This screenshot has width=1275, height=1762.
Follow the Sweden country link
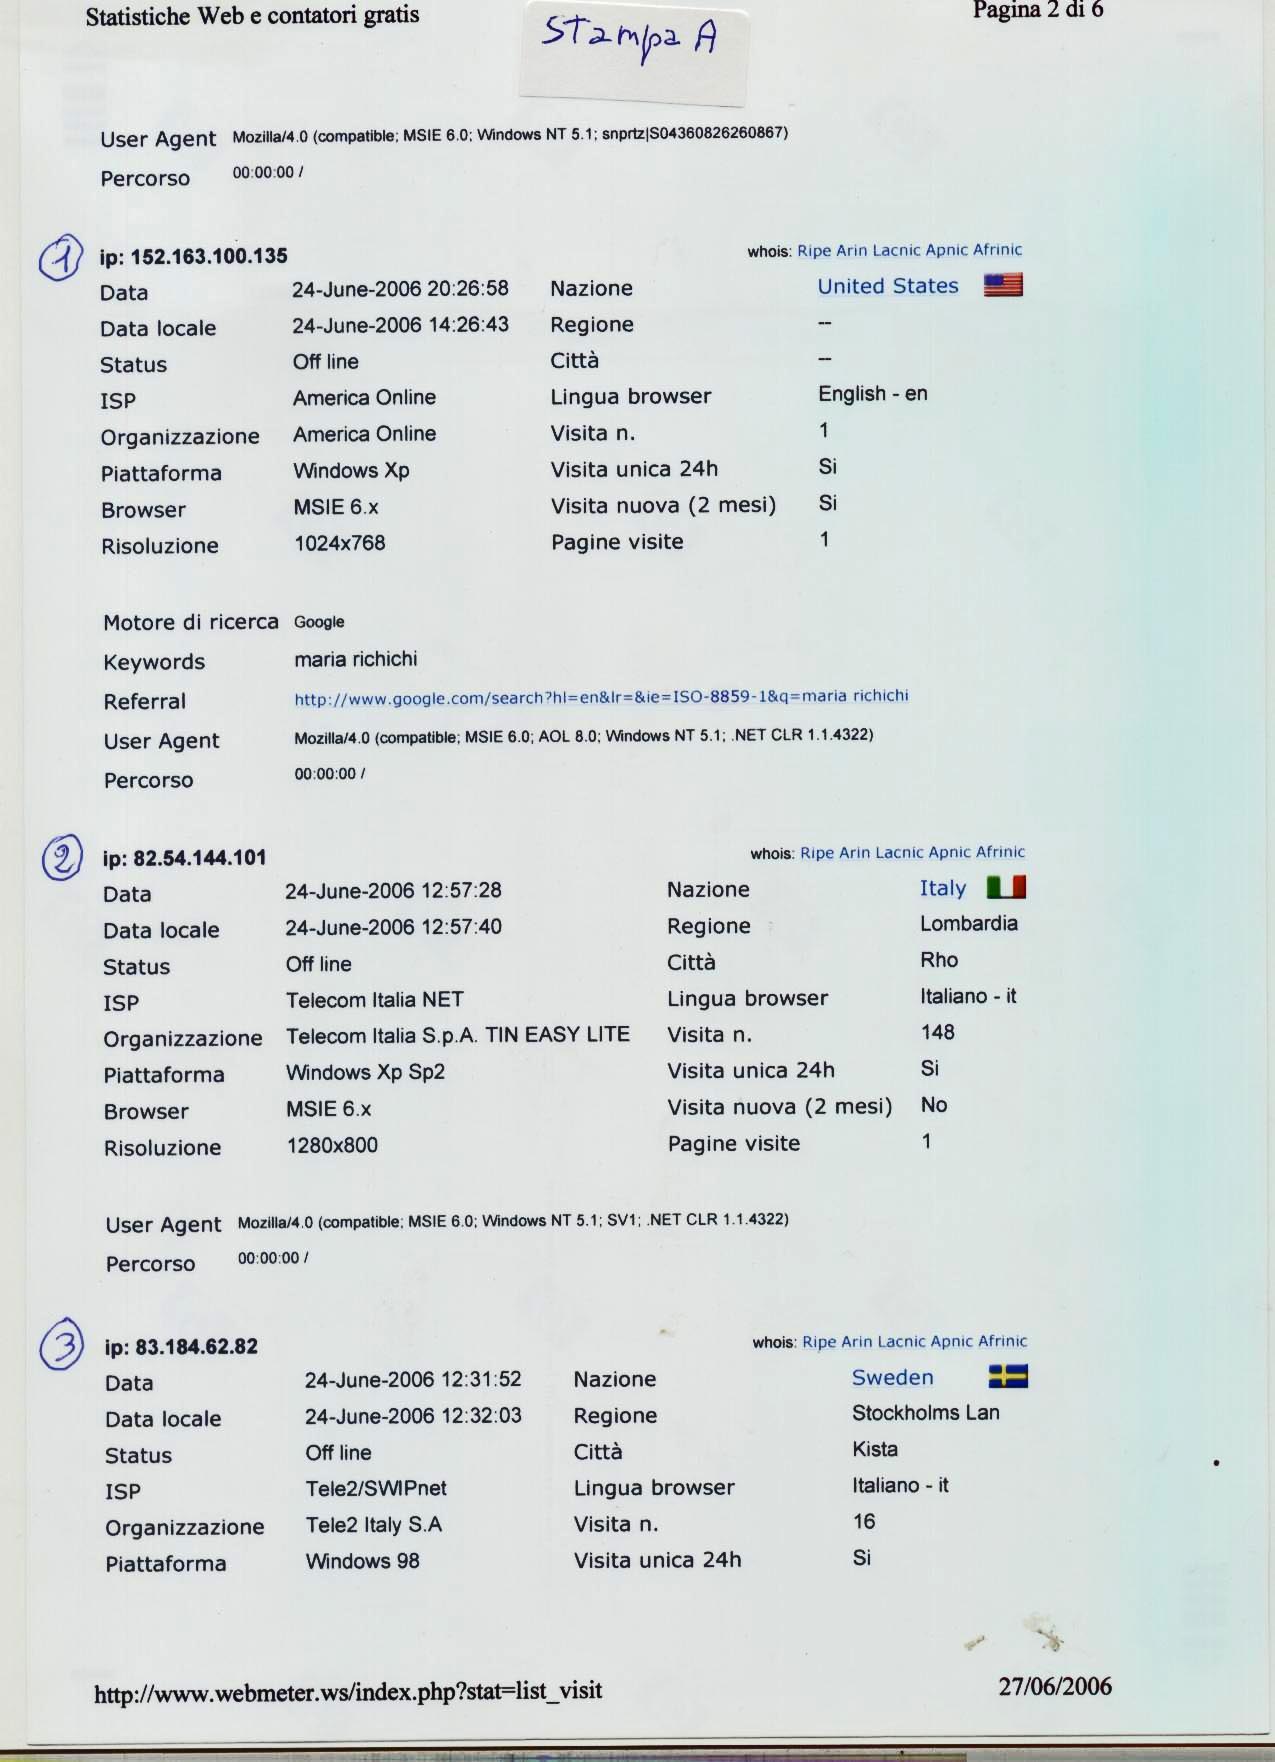892,1377
